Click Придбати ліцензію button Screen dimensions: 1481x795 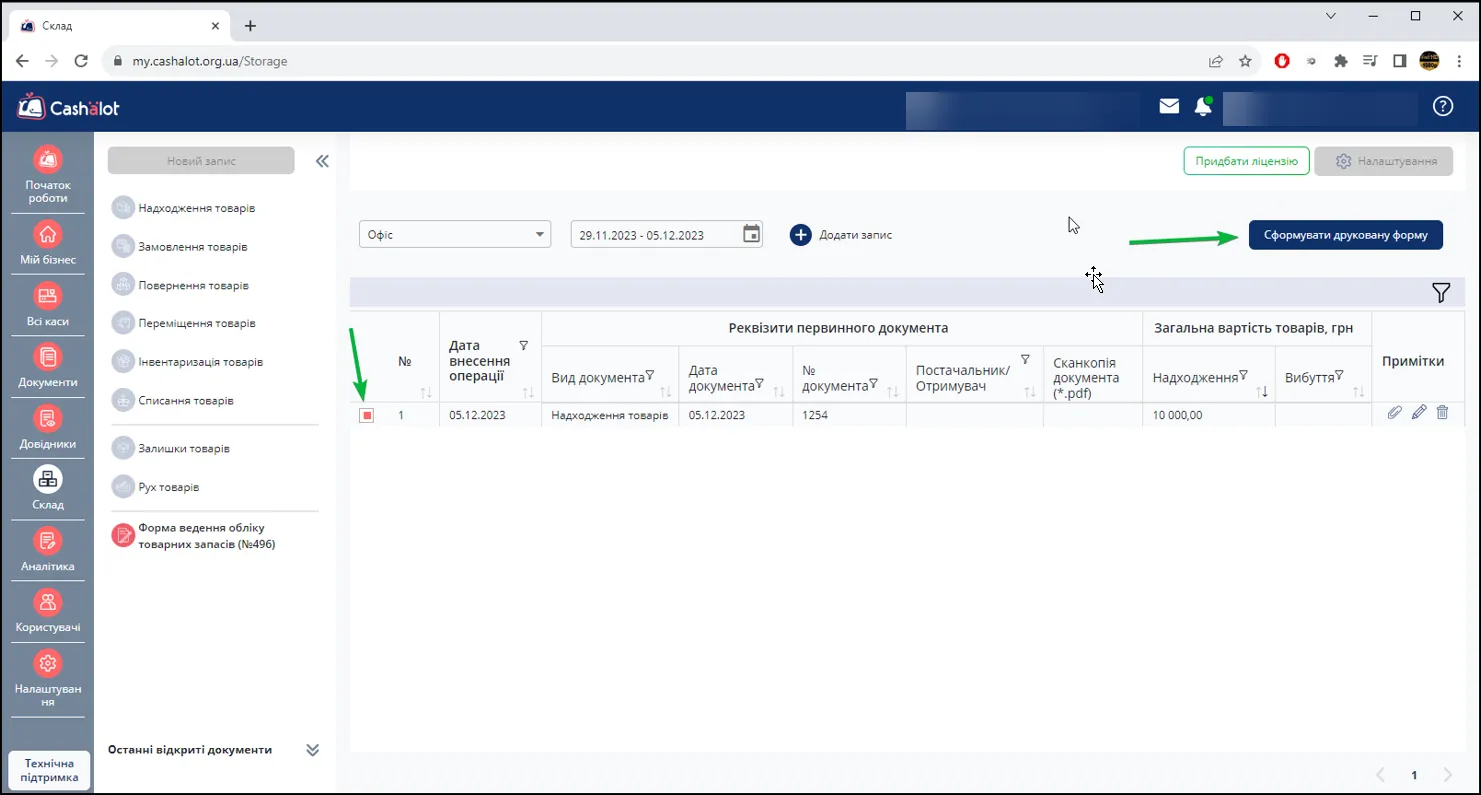tap(1246, 161)
